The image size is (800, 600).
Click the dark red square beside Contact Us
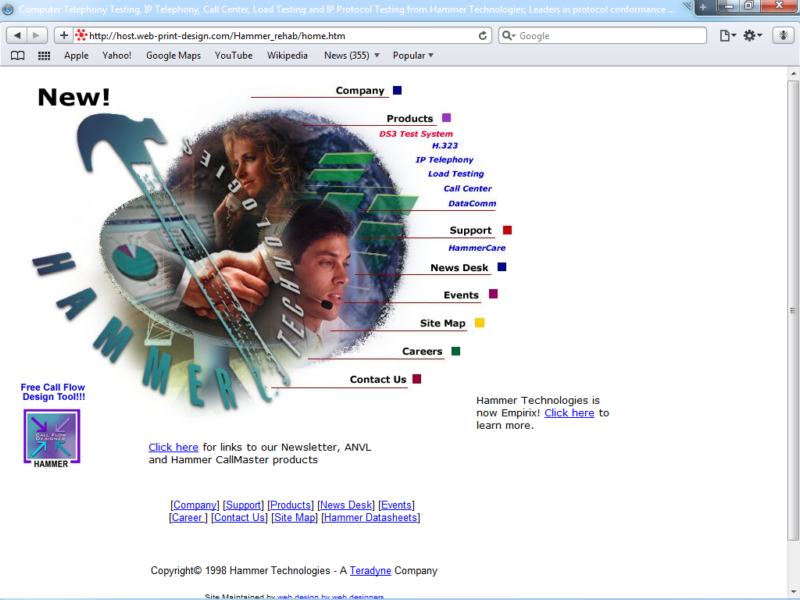(417, 379)
